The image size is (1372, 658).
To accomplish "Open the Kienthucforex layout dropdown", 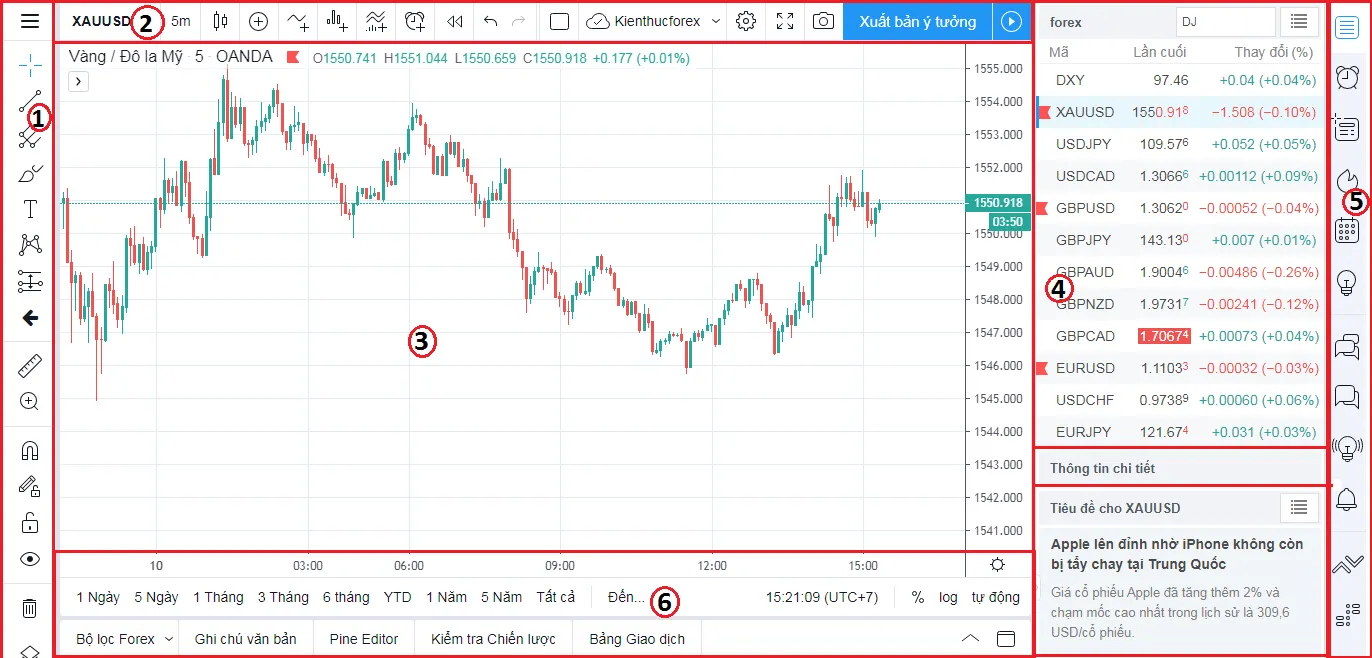I will tap(655, 21).
